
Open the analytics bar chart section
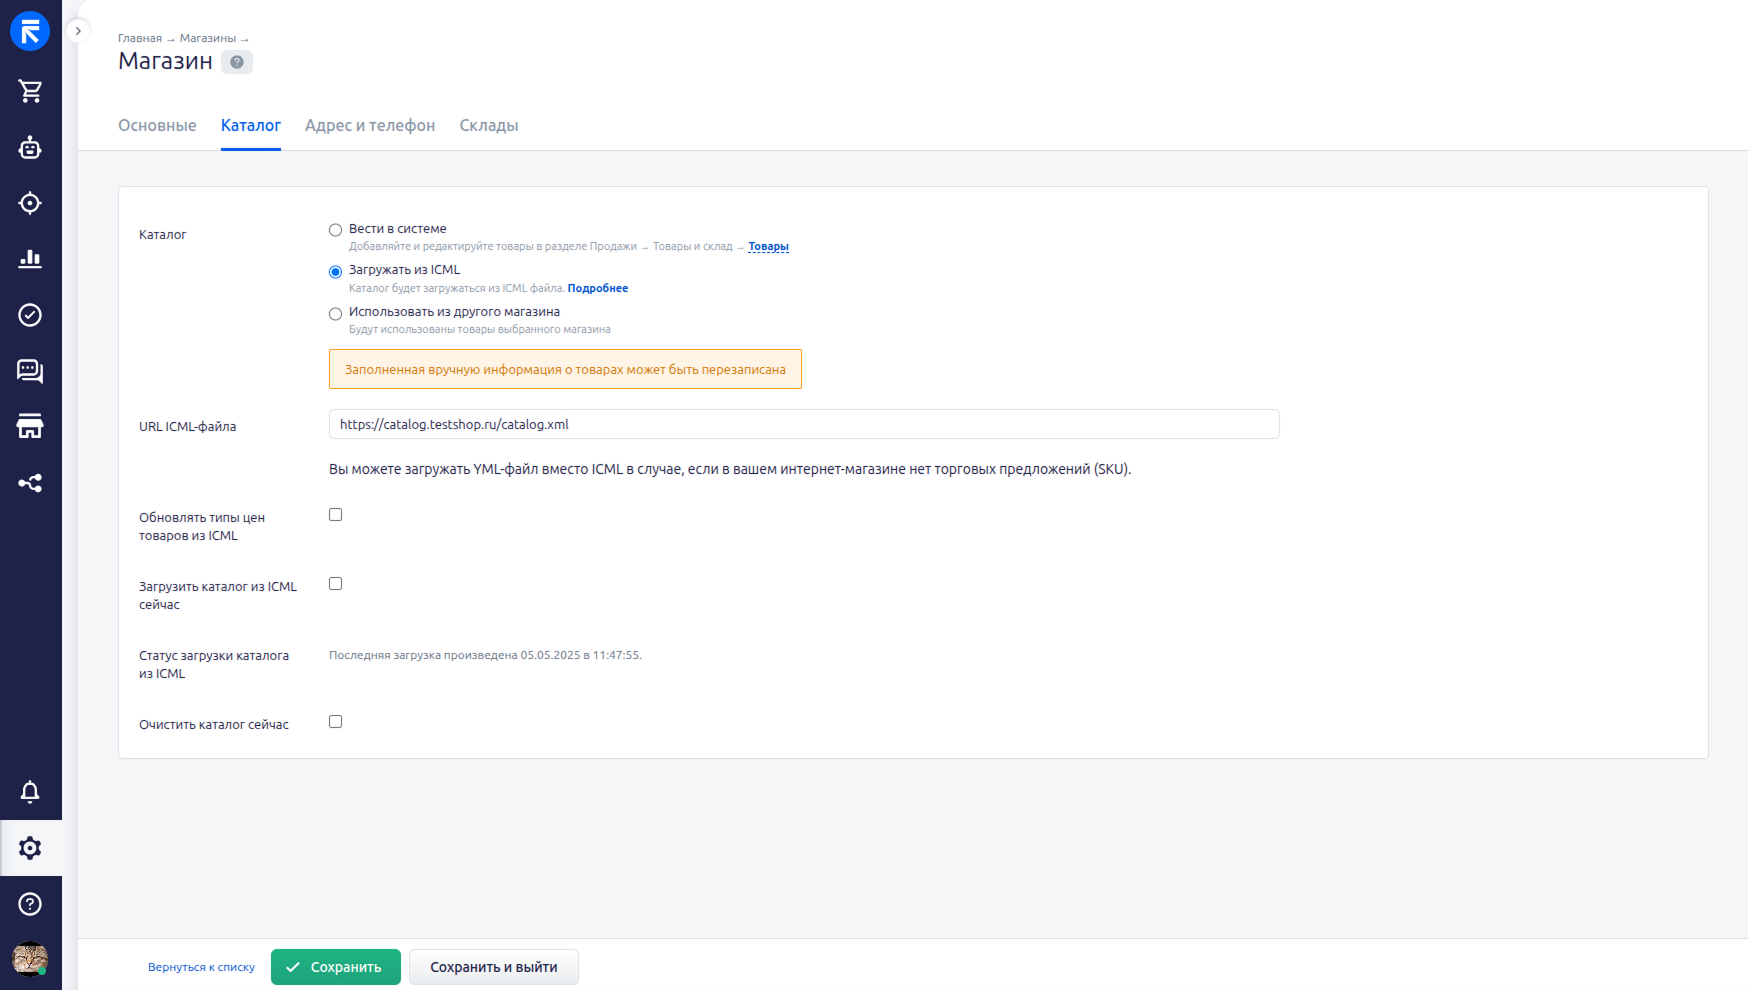coord(30,259)
